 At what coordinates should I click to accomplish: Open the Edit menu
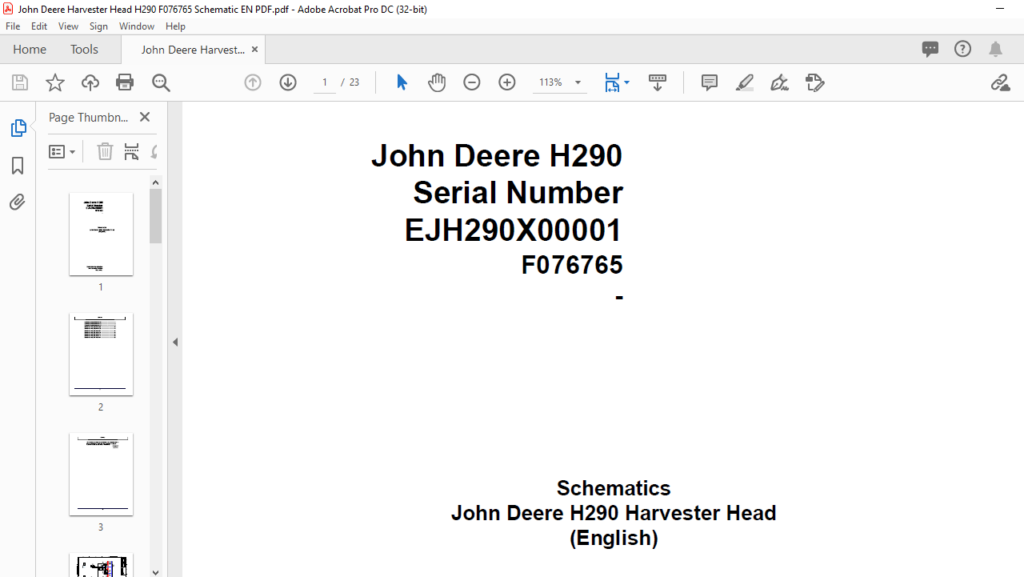click(39, 26)
